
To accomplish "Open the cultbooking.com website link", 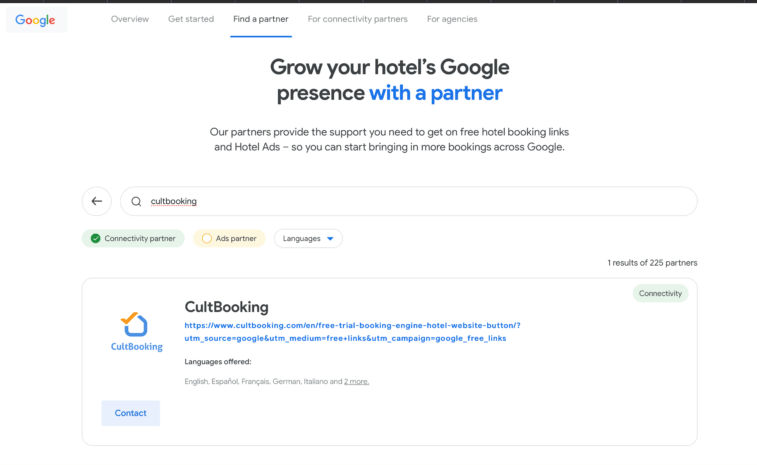I will tap(352, 332).
